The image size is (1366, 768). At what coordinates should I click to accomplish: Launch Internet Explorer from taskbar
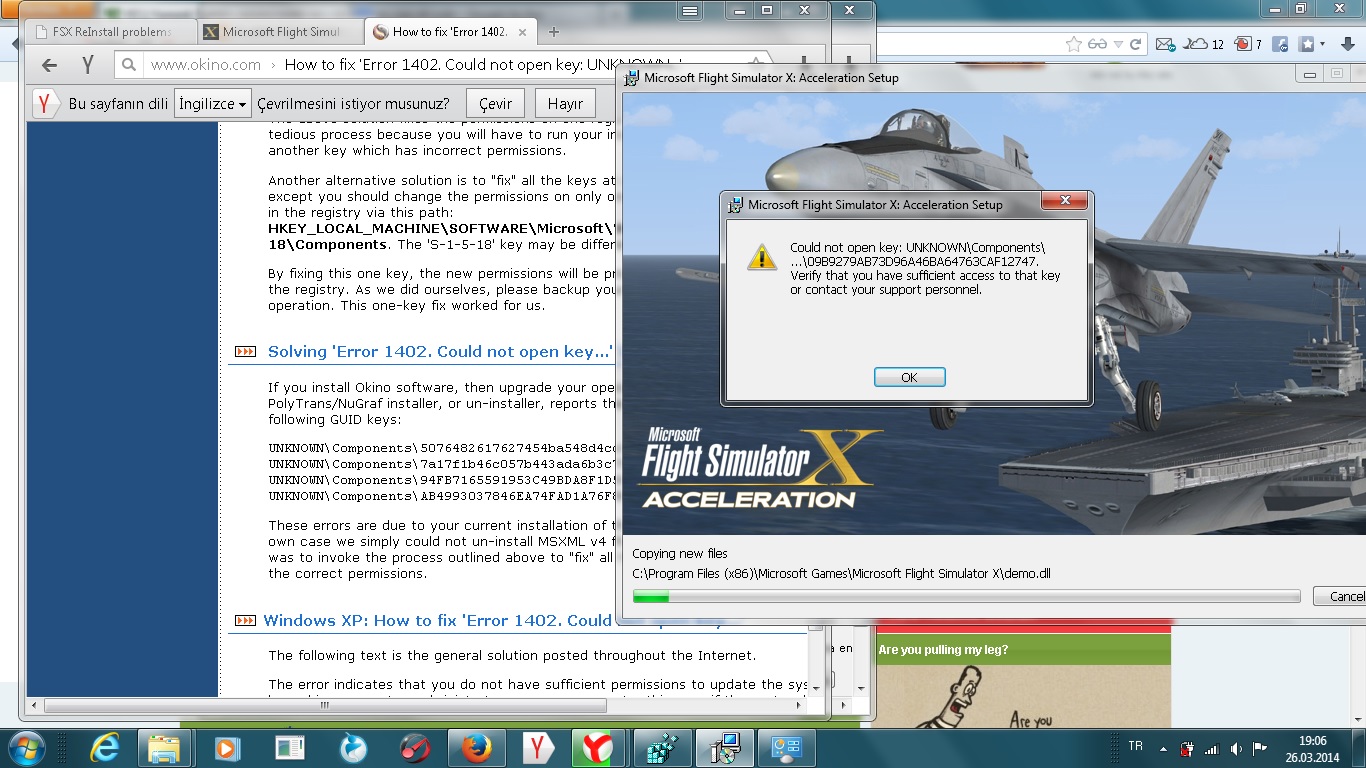[104, 748]
